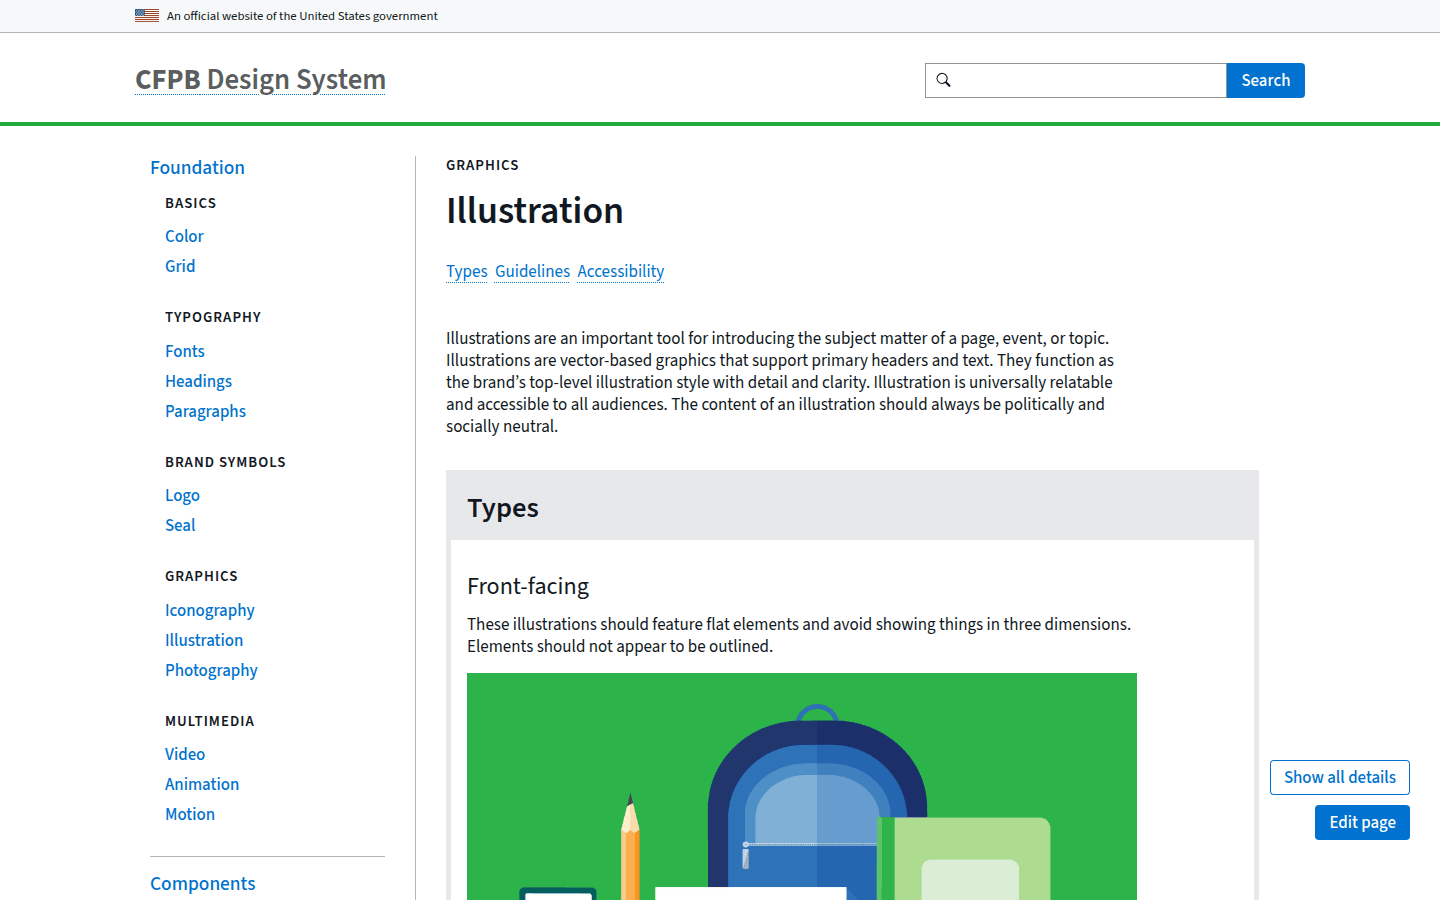Screen dimensions: 1440x900
Task: Click the official government website banner text
Action: coord(302,16)
